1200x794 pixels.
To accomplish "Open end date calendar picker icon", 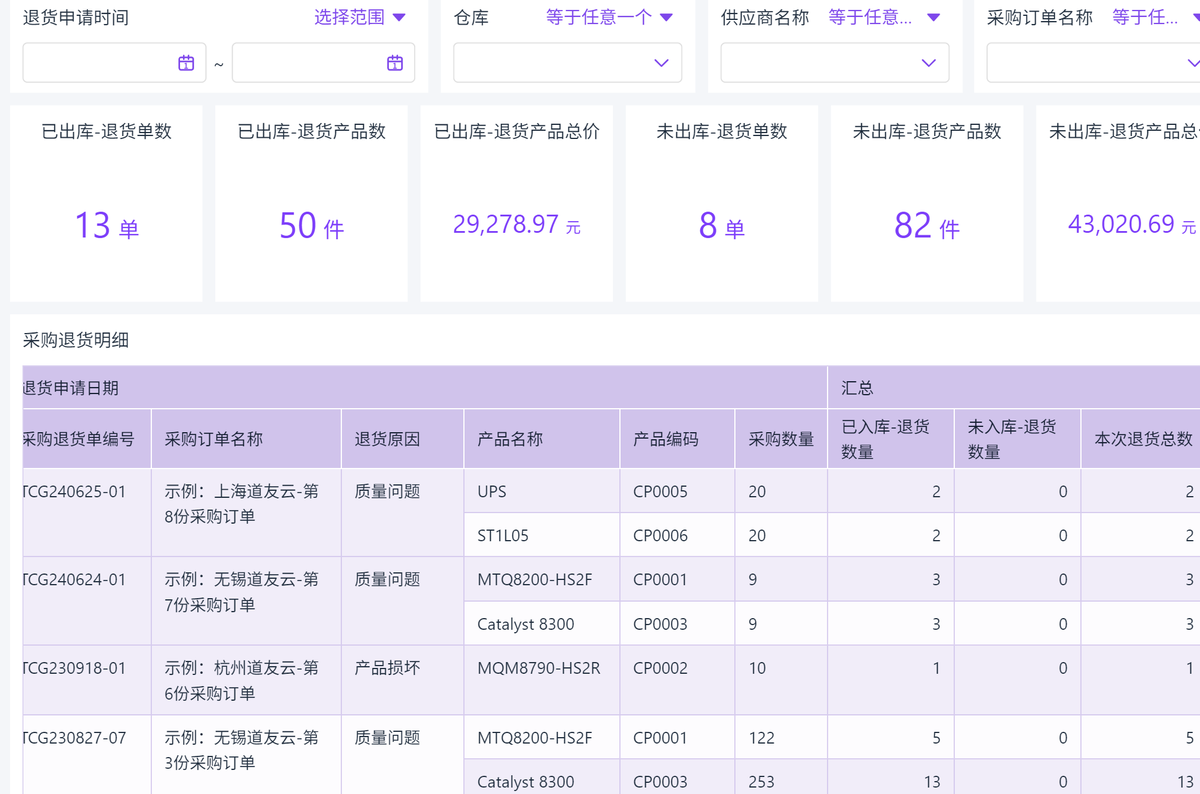I will click(395, 63).
